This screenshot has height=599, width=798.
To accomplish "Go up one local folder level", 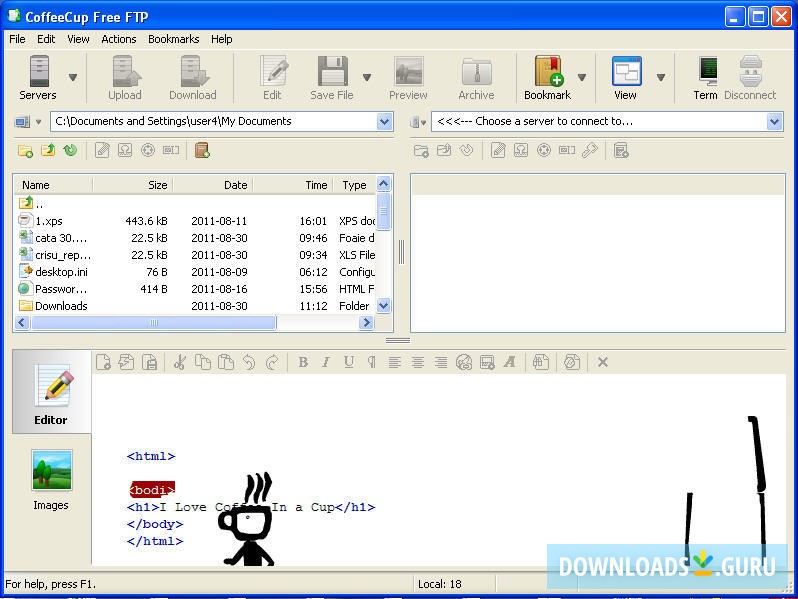I will point(48,151).
